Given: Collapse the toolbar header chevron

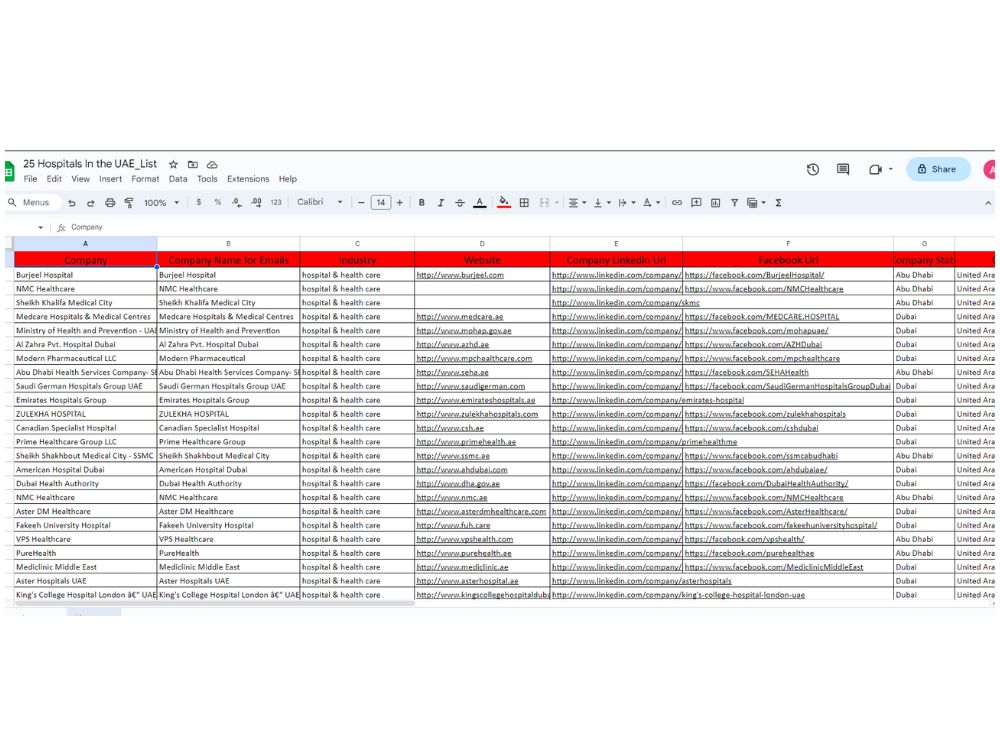Looking at the screenshot, I should (x=988, y=203).
